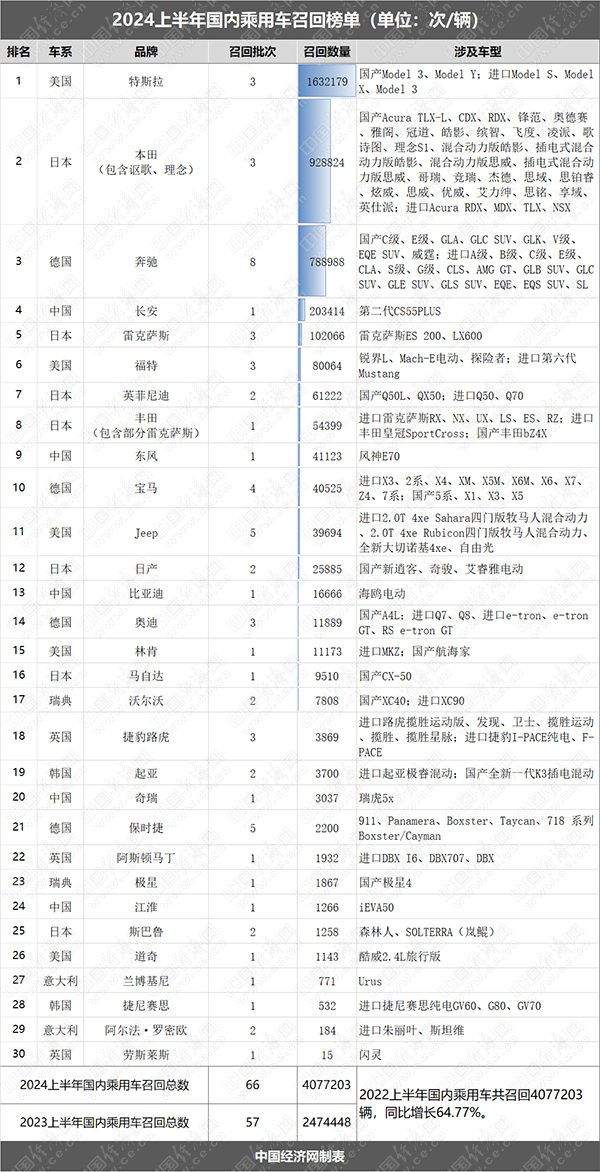
Task: Click the batch total '57'
Action: [x=253, y=1122]
